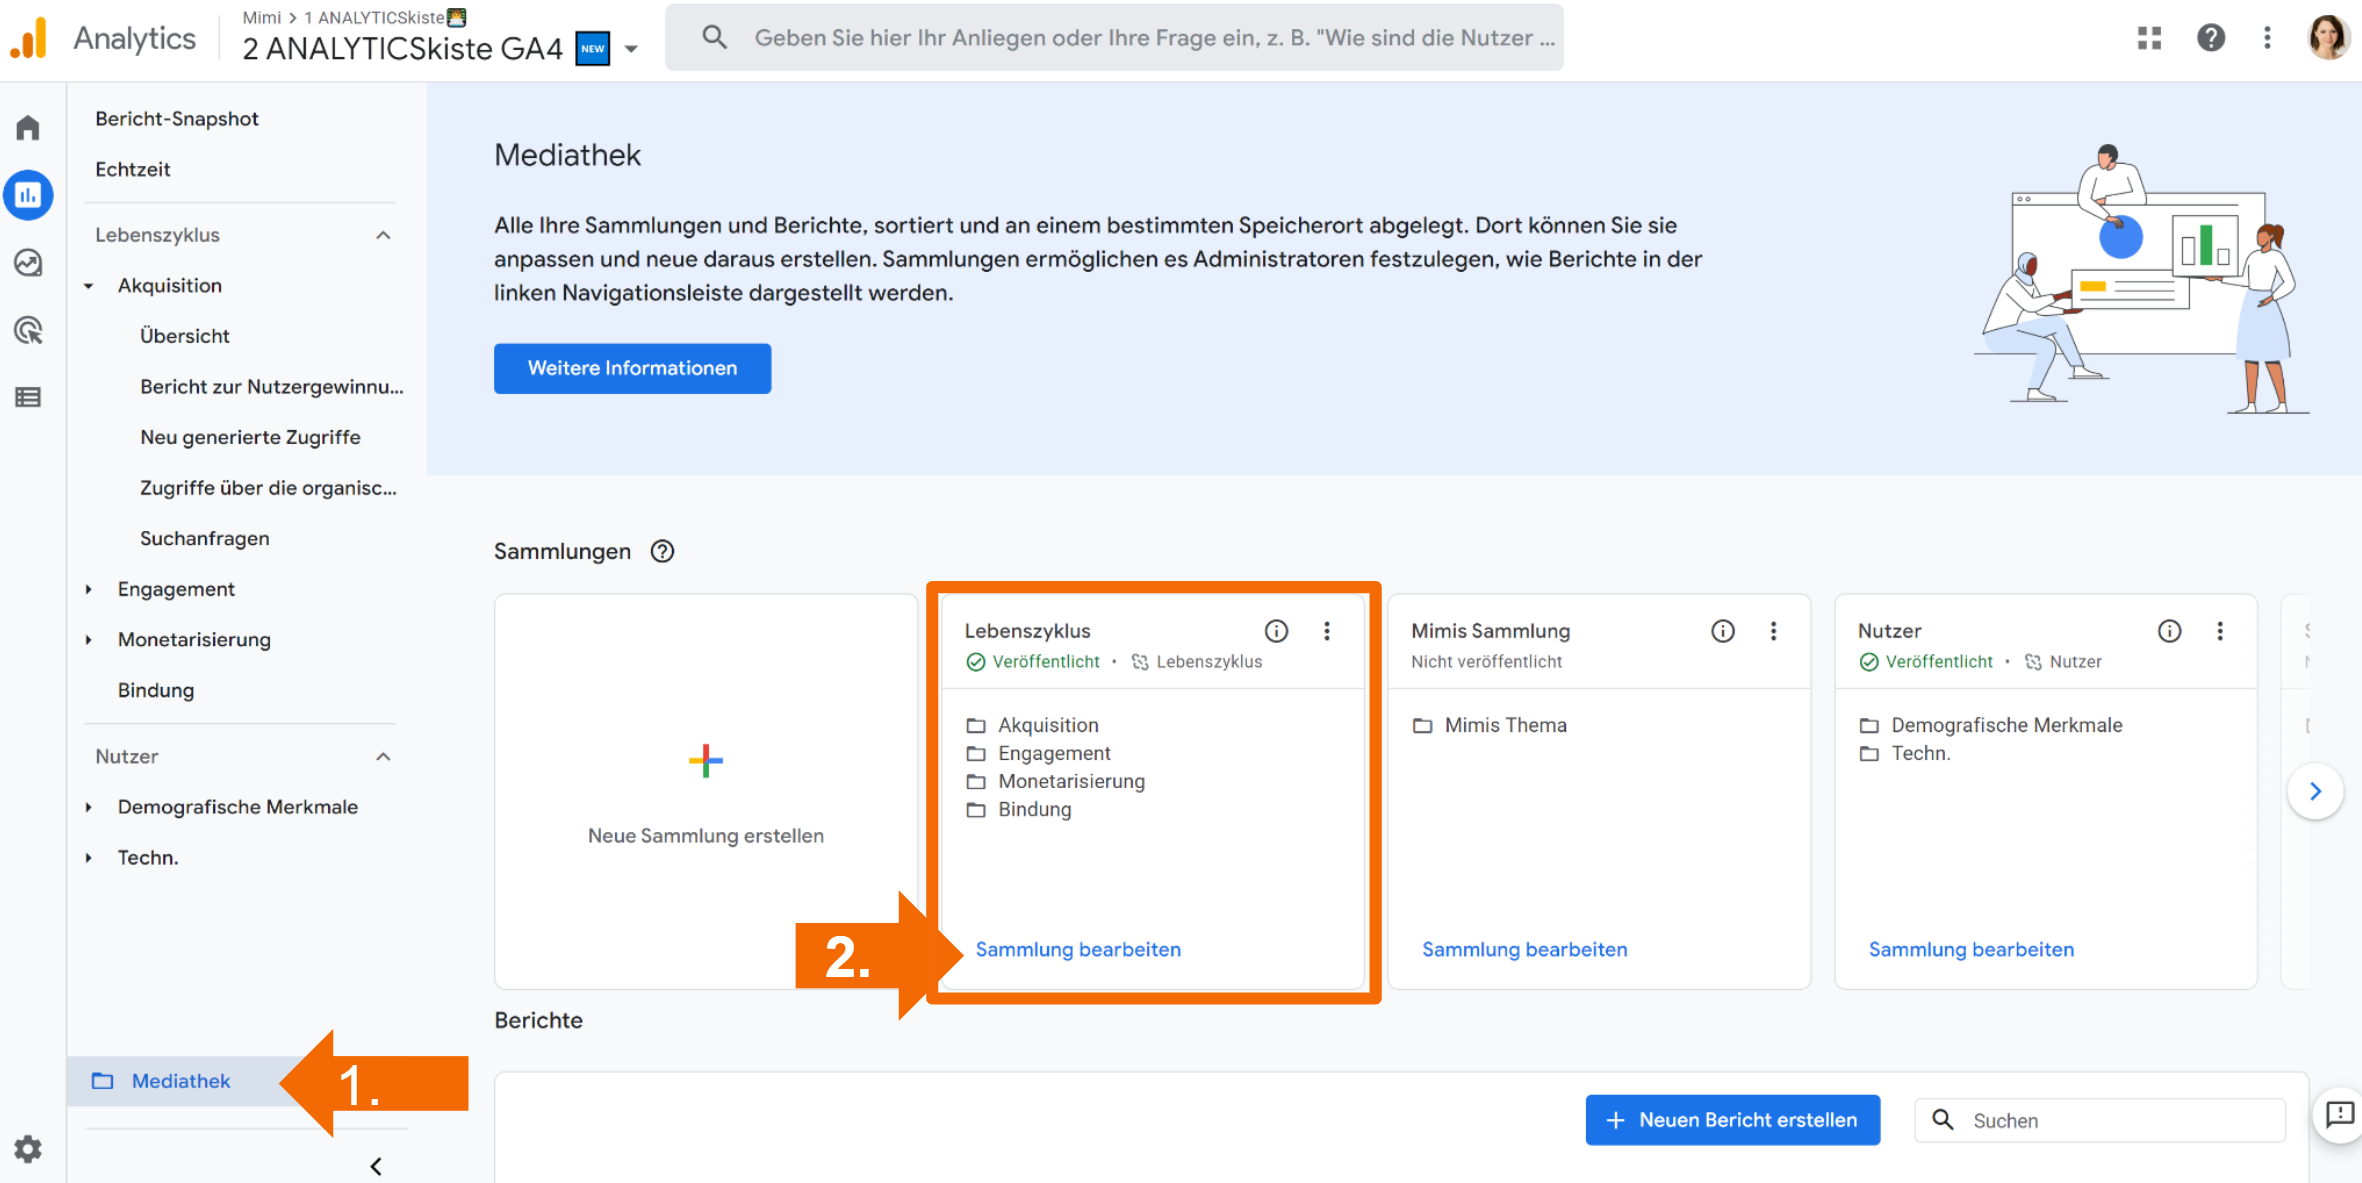
Task: Open the Explore icon in left rail
Action: (28, 263)
